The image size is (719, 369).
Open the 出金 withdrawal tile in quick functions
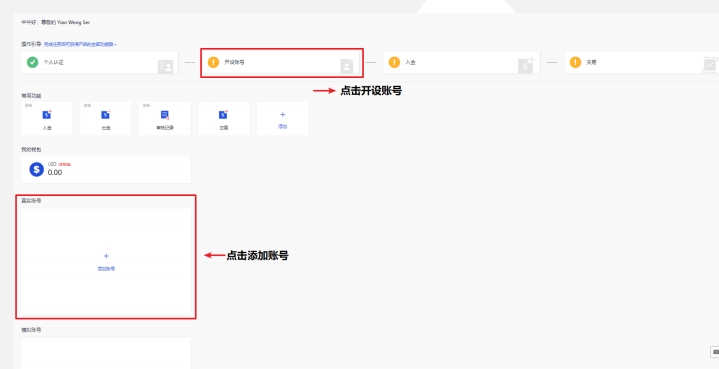point(105,119)
